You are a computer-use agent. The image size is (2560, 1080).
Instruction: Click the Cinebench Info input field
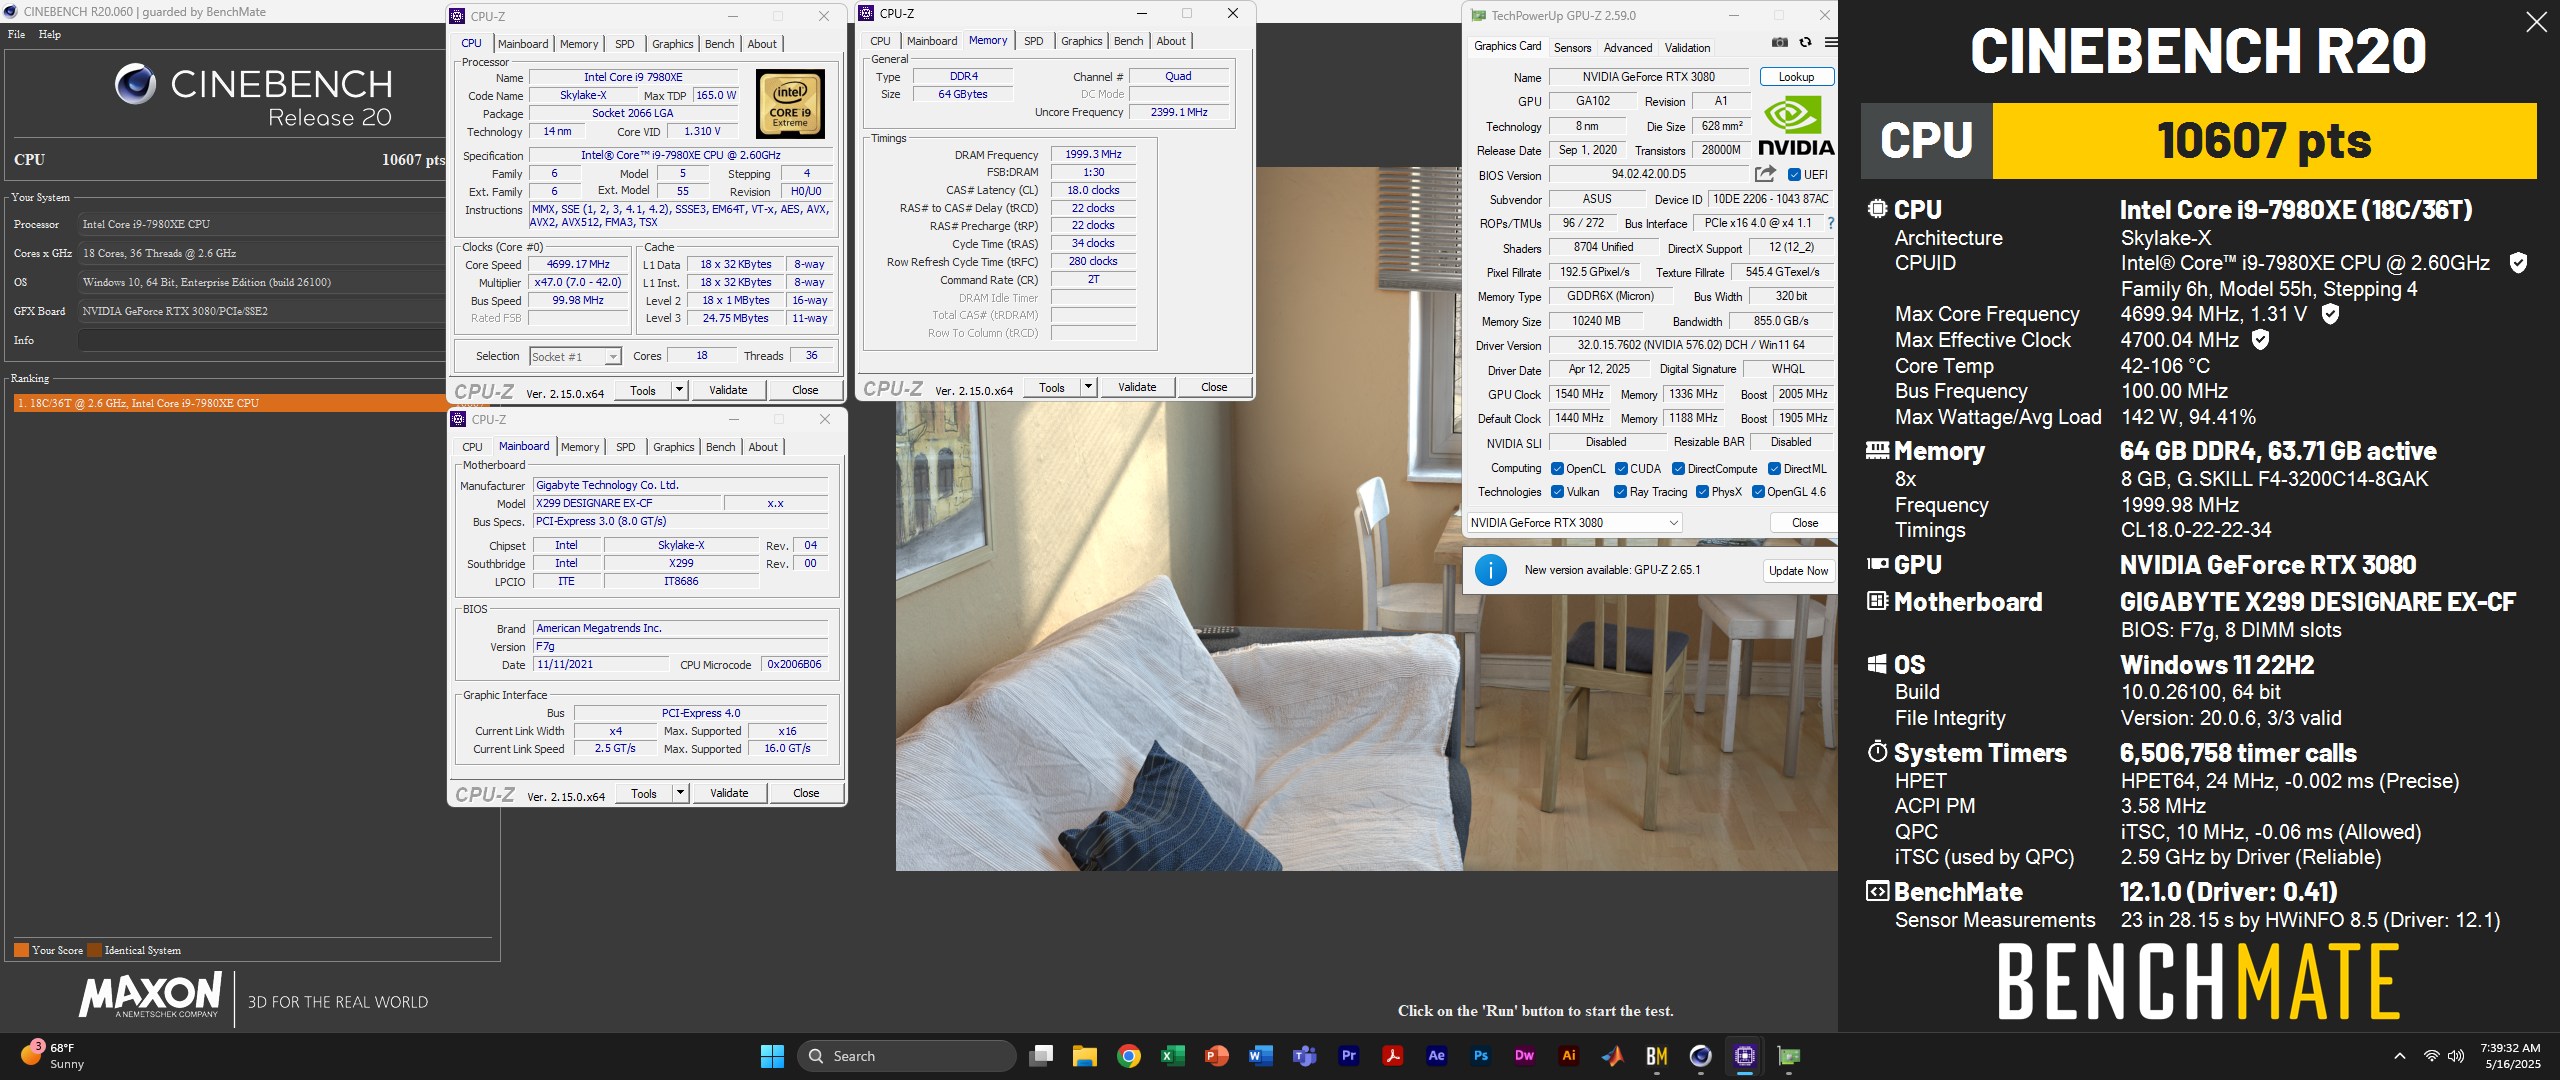click(x=262, y=340)
